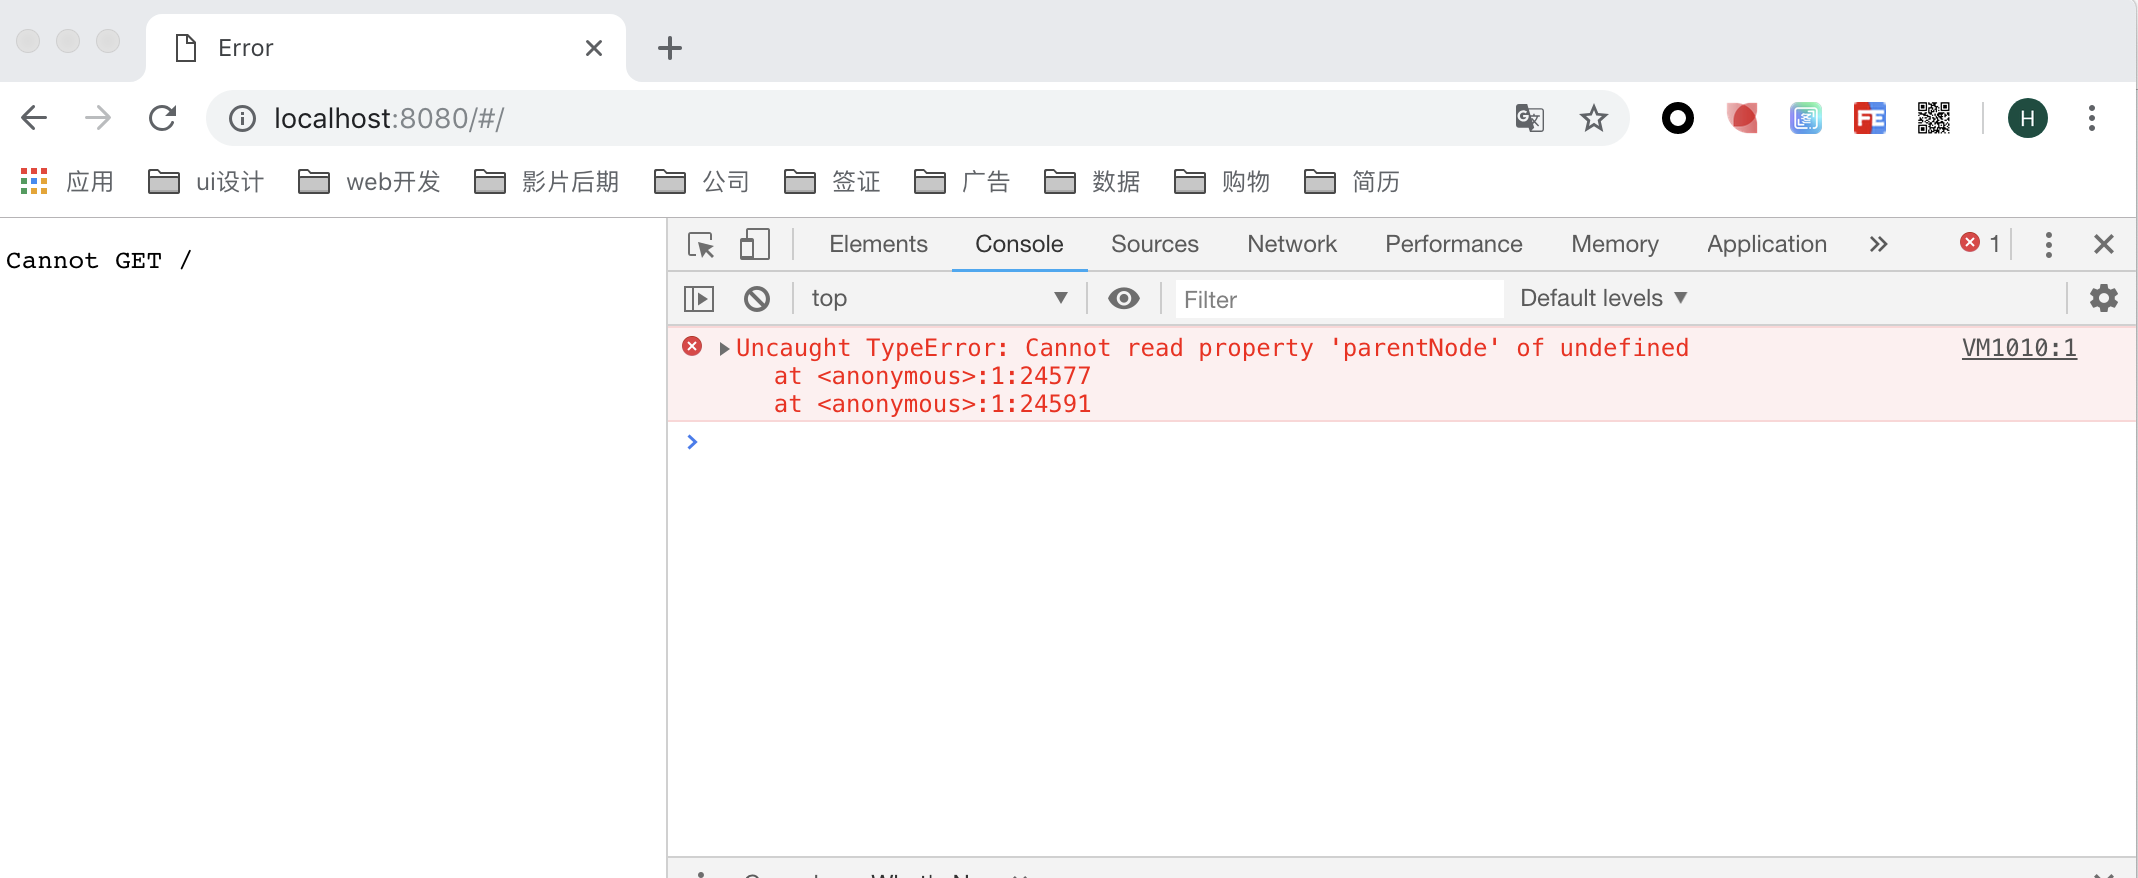Open the web开发 bookmark folder

tap(369, 182)
